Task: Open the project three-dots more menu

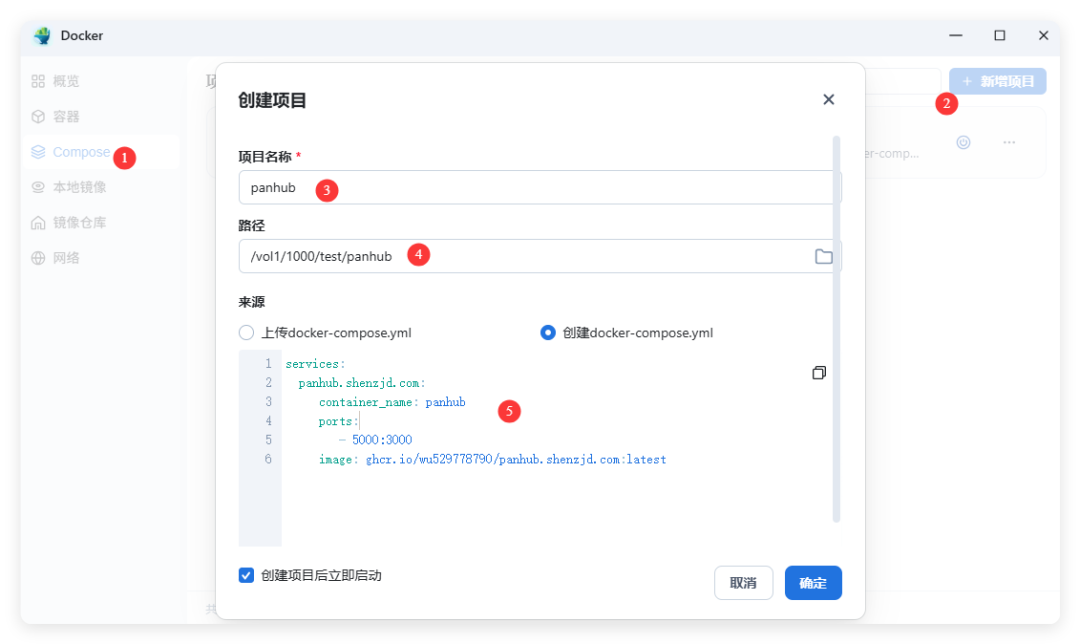Action: click(1009, 143)
